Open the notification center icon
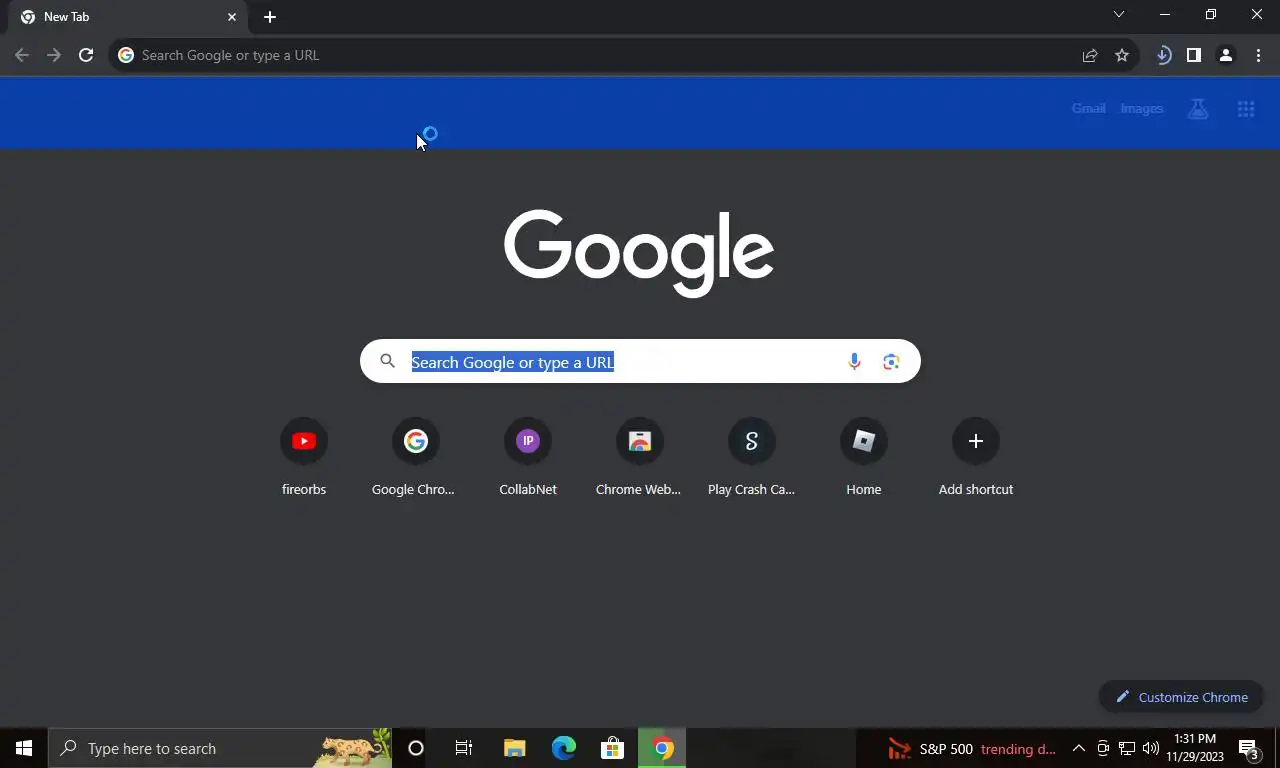1280x768 pixels. pyautogui.click(x=1249, y=748)
